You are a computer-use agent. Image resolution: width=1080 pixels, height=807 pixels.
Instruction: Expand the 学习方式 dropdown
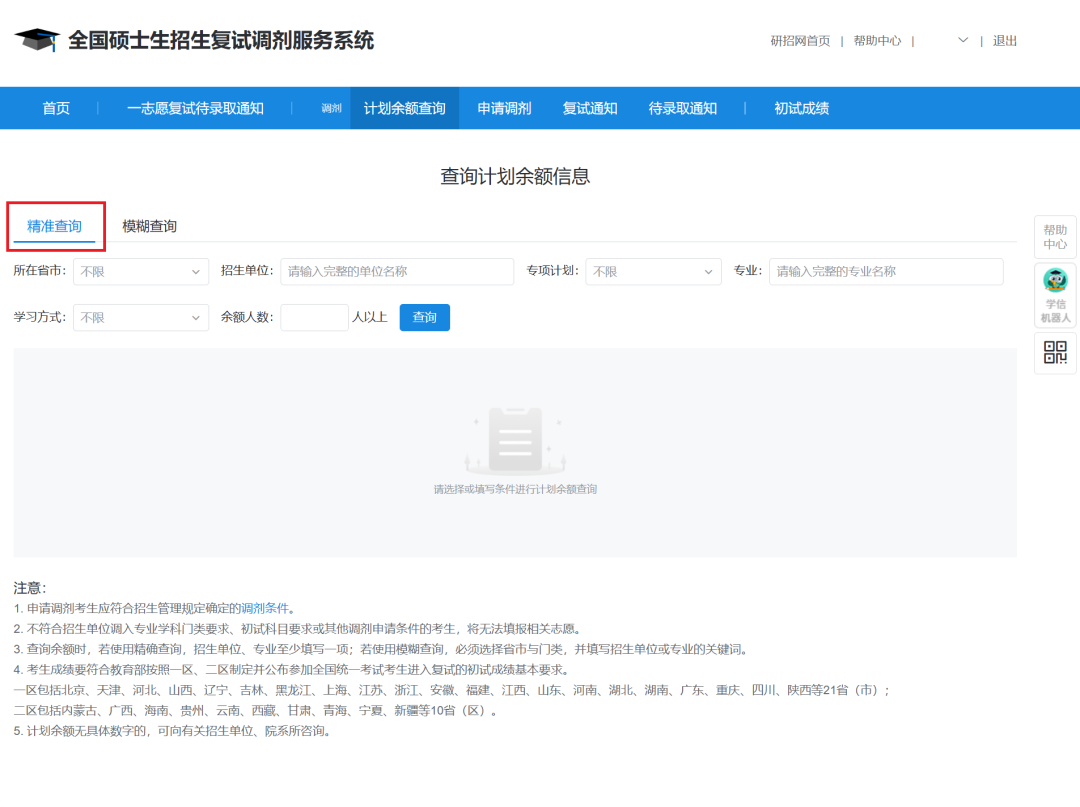[140, 317]
